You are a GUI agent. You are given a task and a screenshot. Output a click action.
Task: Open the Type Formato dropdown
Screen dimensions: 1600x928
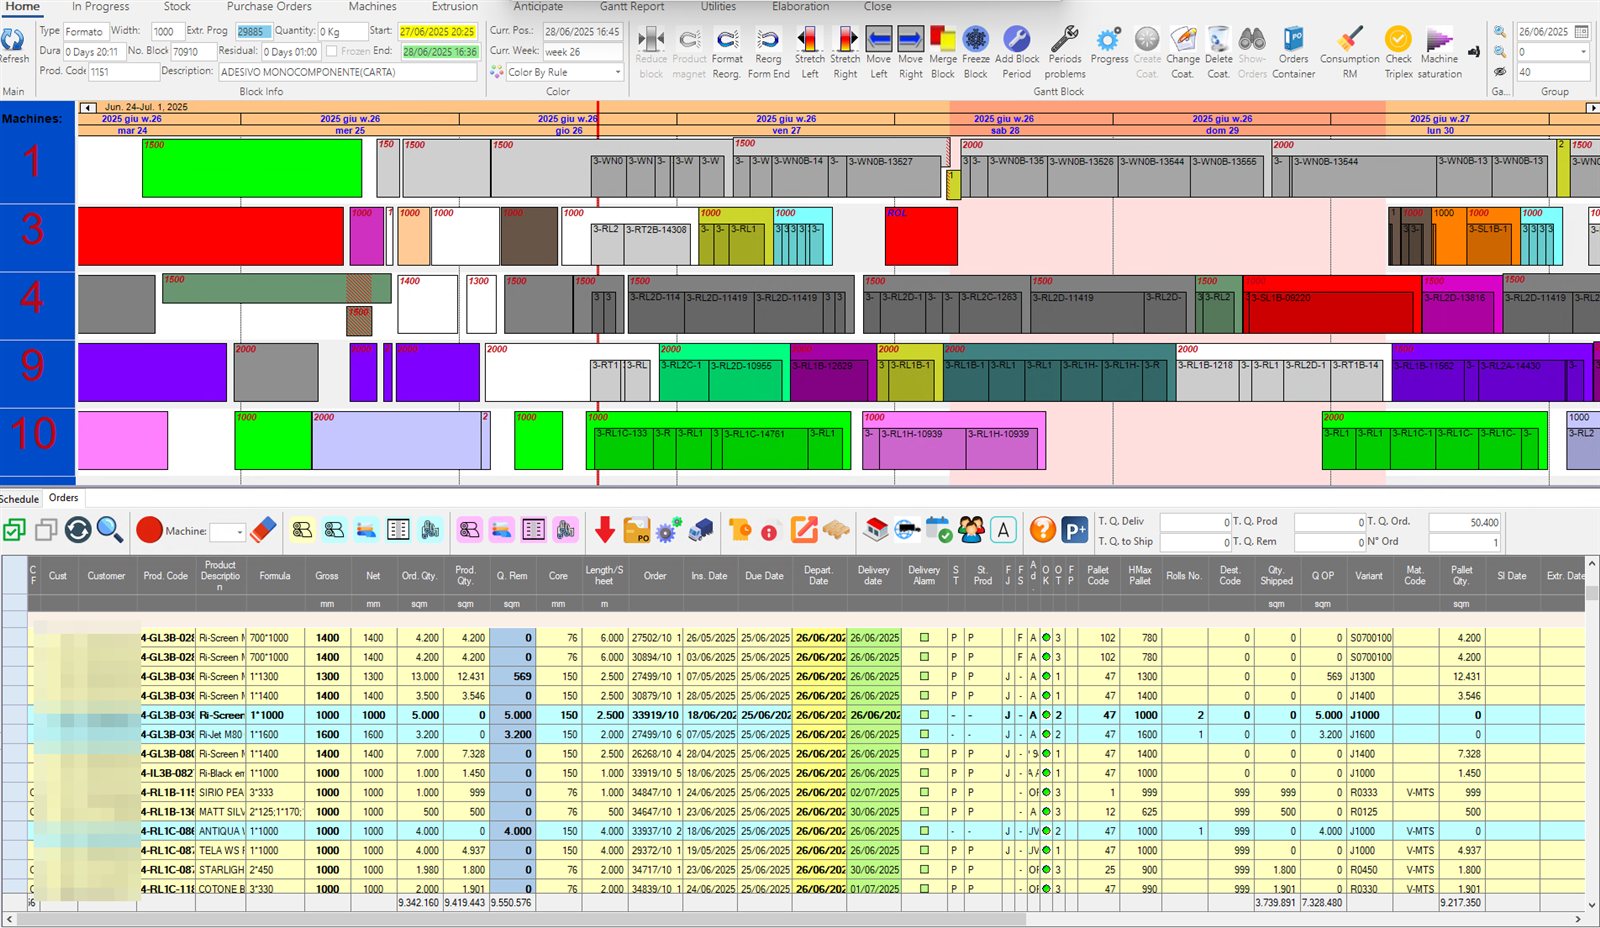pyautogui.click(x=85, y=31)
